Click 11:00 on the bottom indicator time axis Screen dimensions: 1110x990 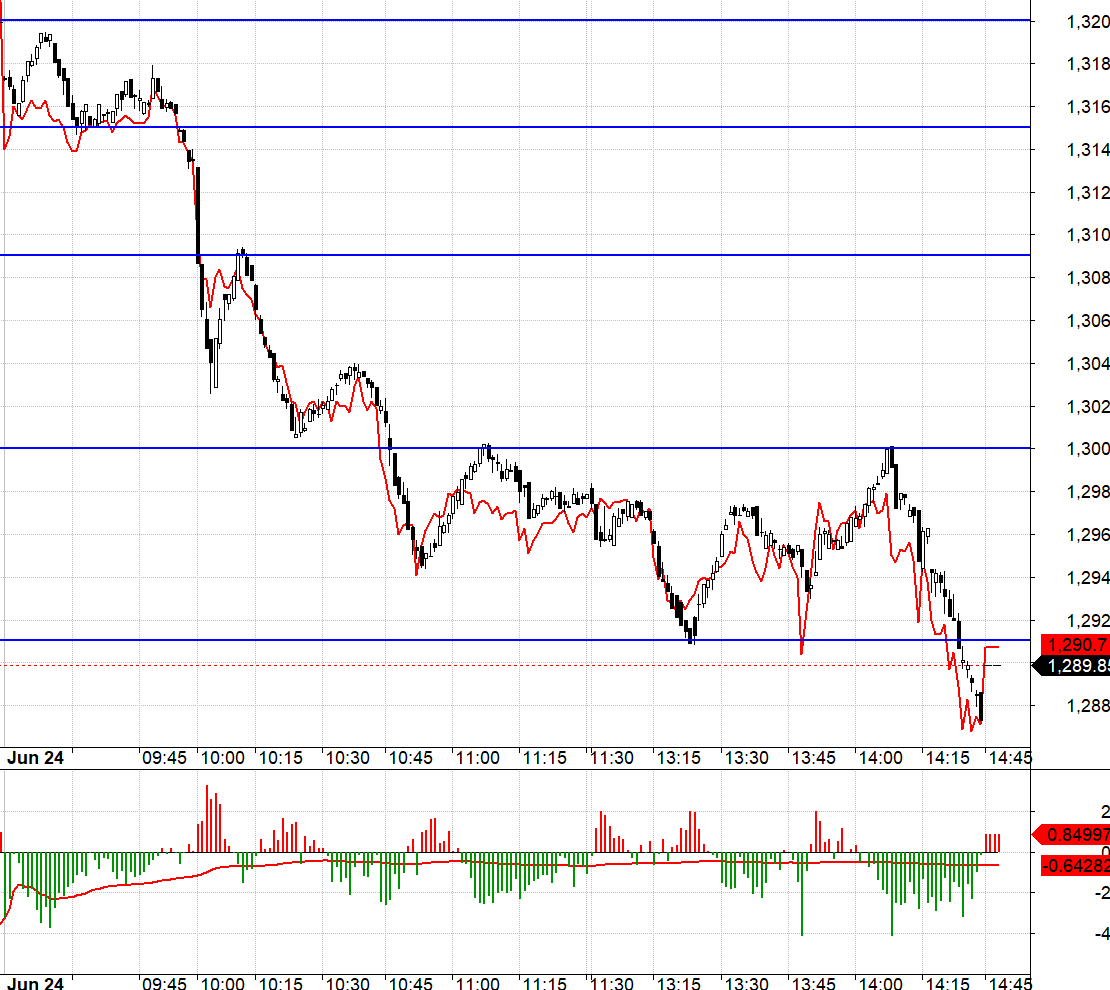(x=478, y=983)
